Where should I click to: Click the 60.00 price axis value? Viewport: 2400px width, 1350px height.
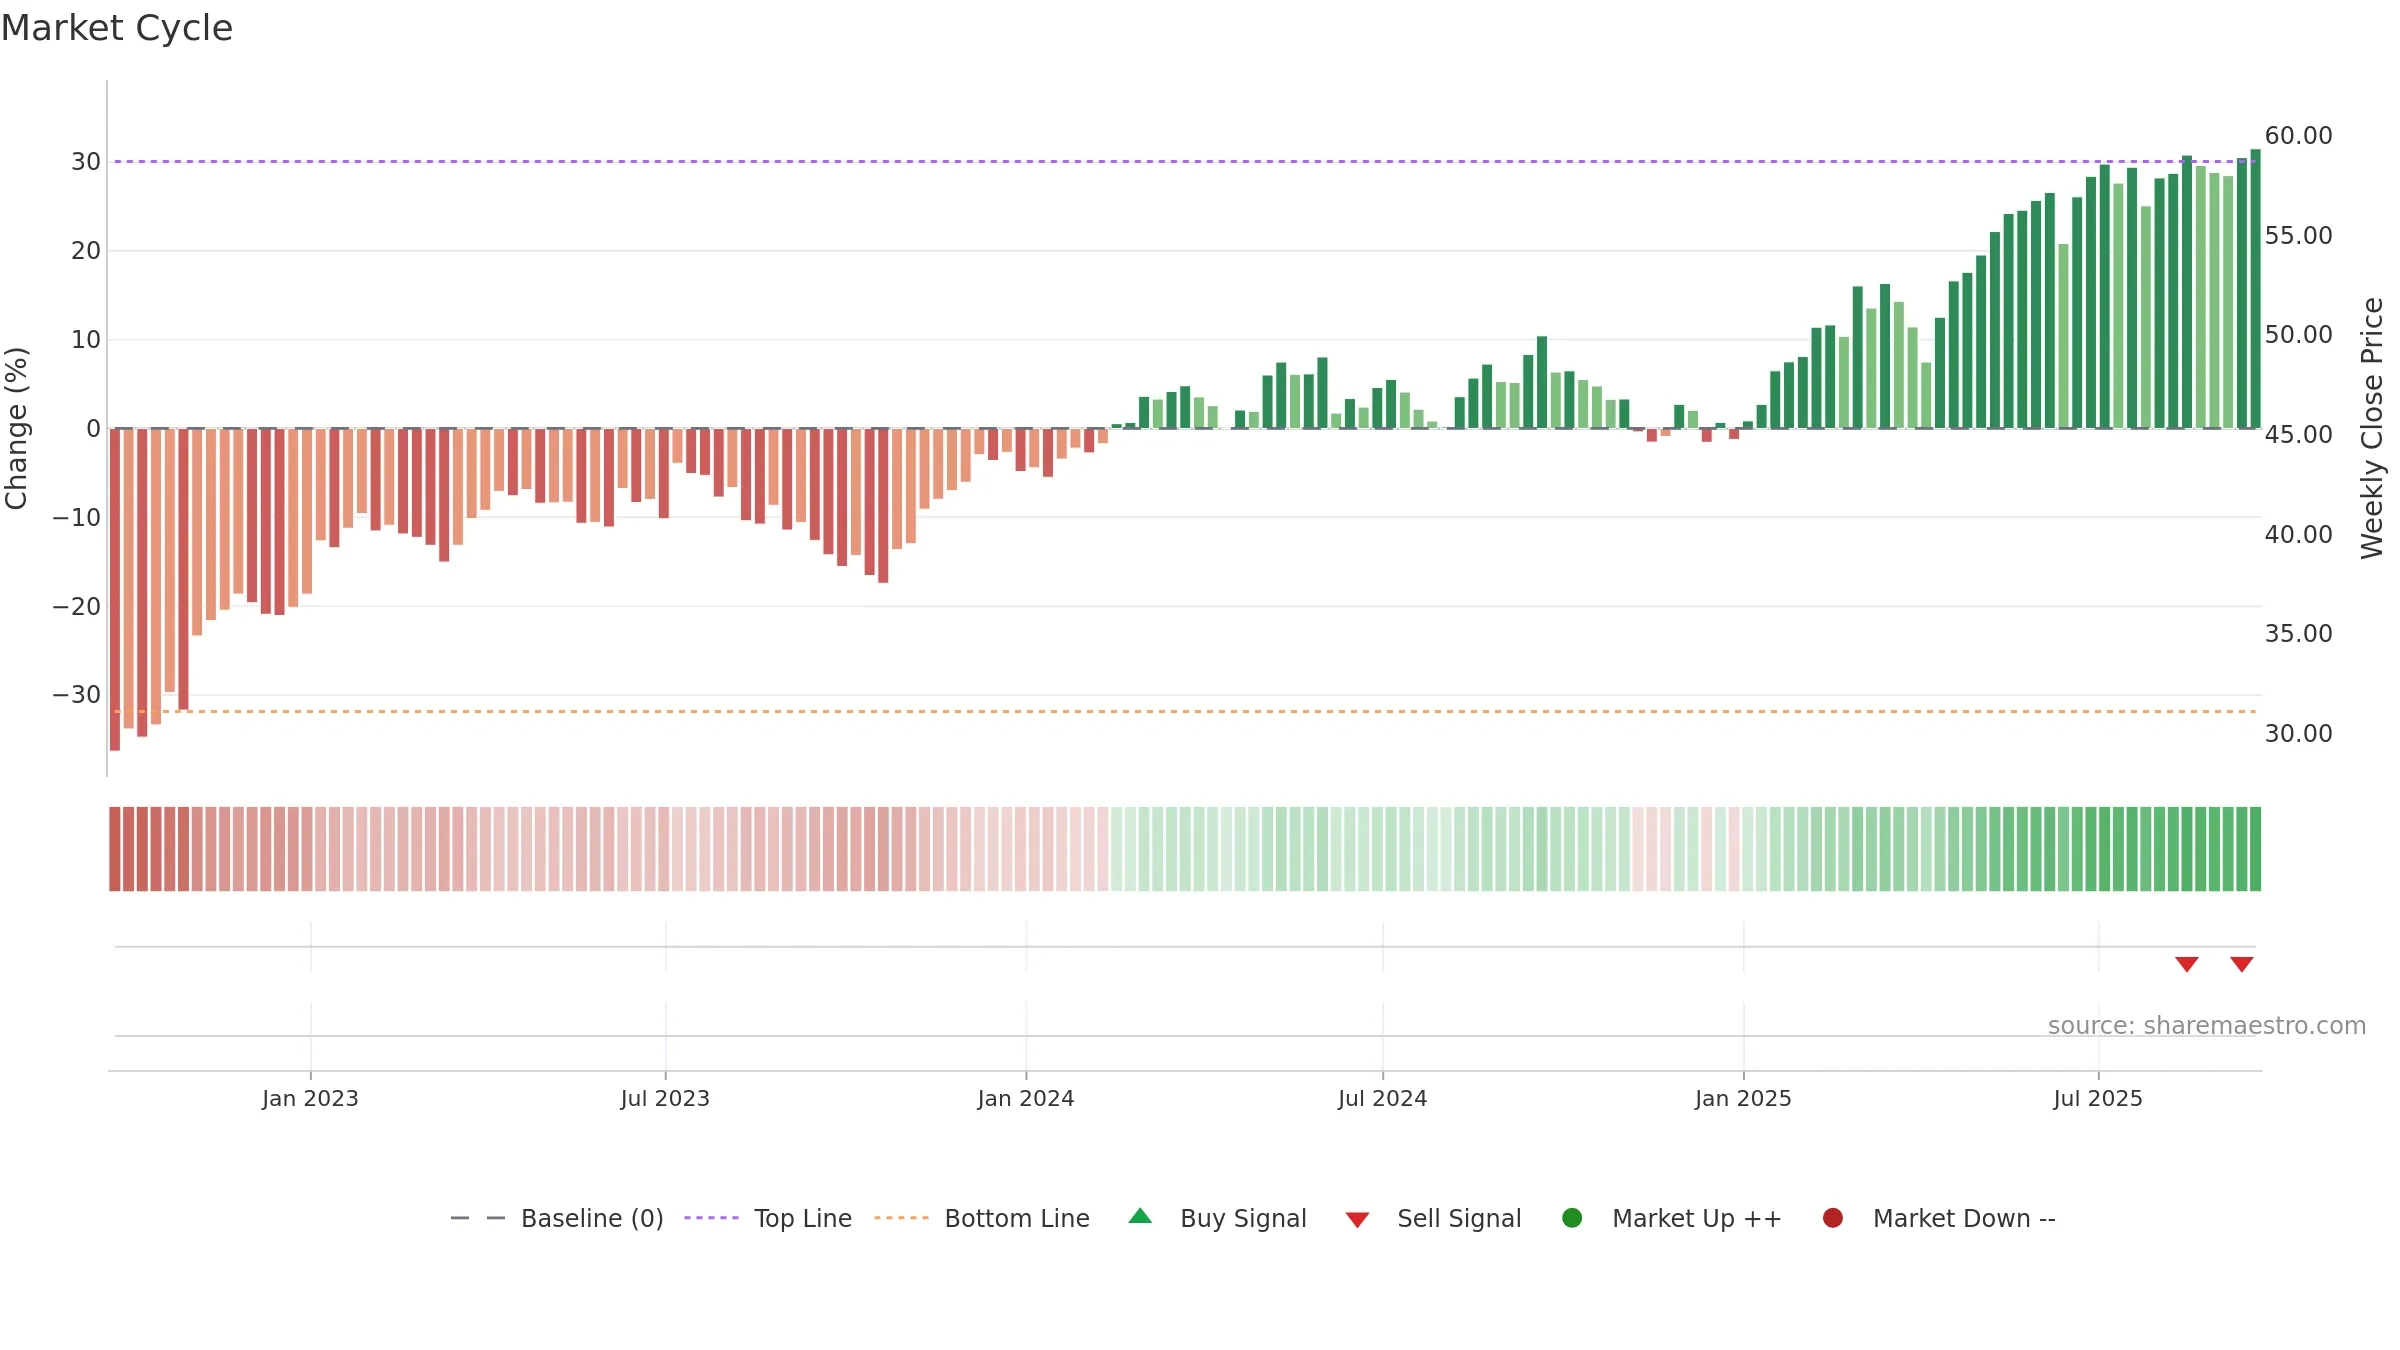point(2298,136)
